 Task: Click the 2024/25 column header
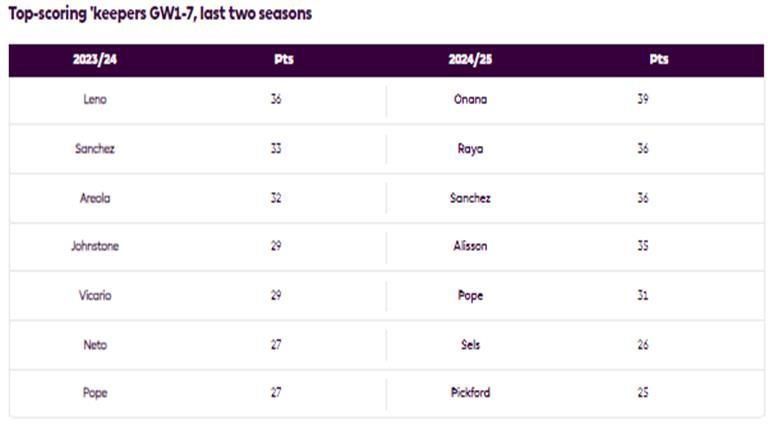pyautogui.click(x=470, y=60)
